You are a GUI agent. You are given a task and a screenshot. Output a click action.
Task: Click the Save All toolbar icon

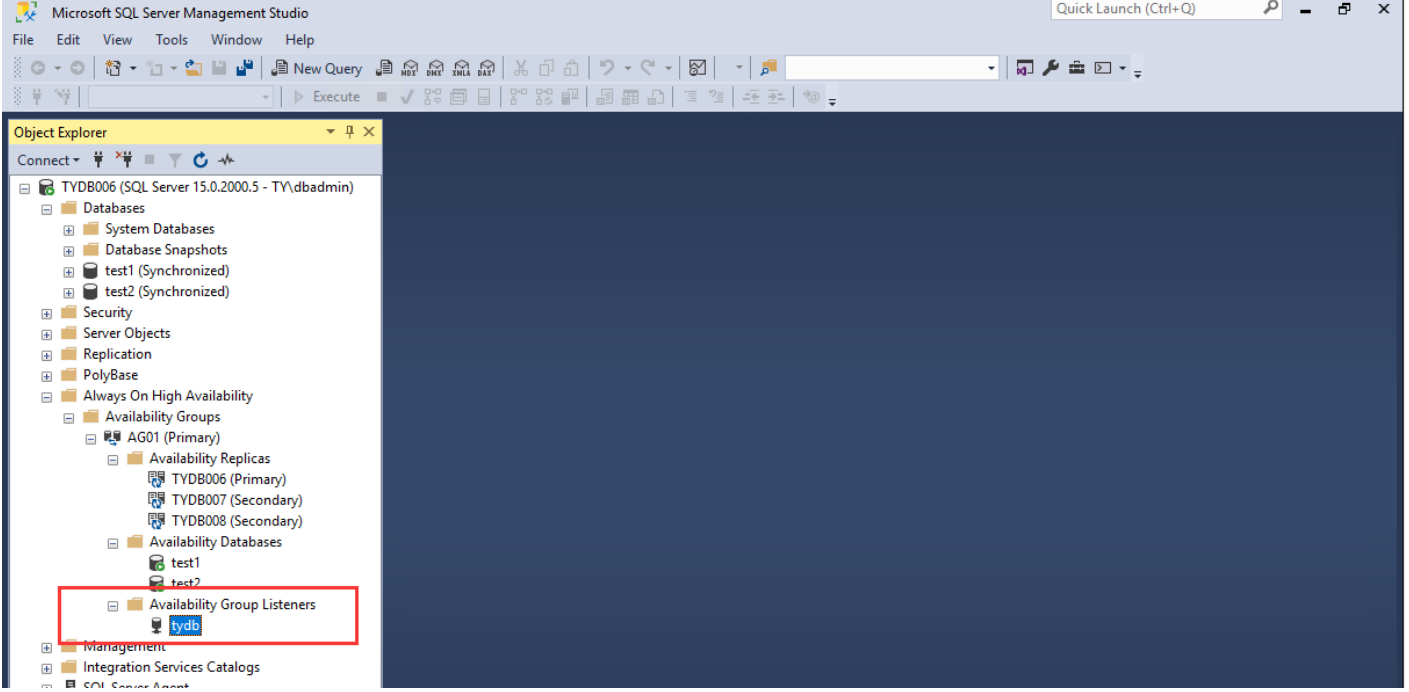click(244, 68)
